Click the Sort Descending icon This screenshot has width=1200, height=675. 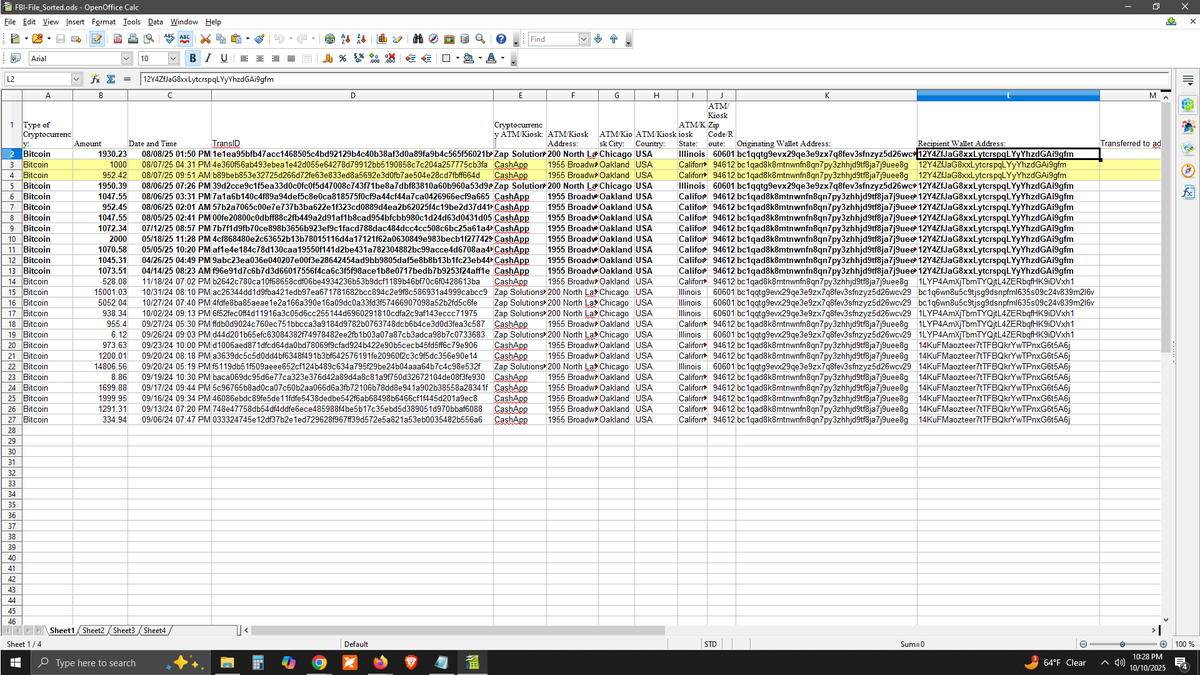tap(361, 39)
